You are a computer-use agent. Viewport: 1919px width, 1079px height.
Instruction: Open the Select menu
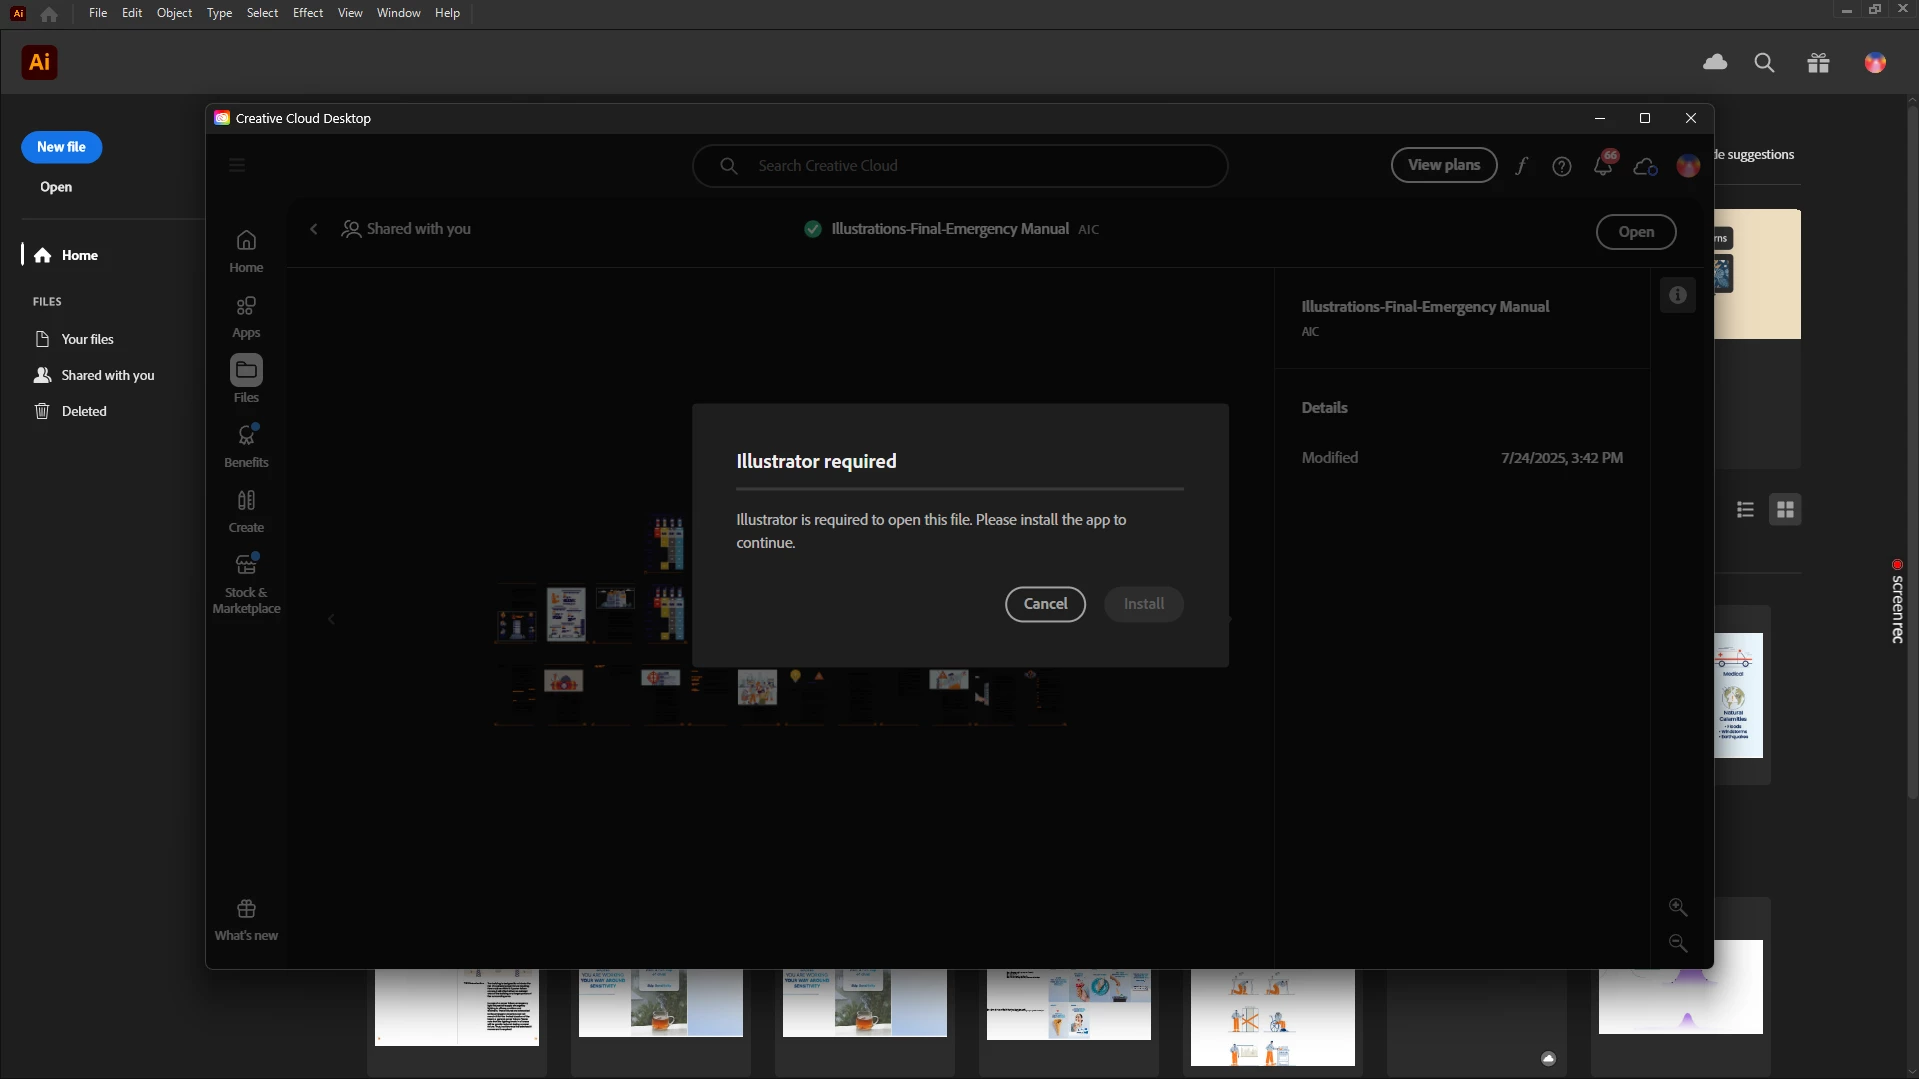pos(262,13)
